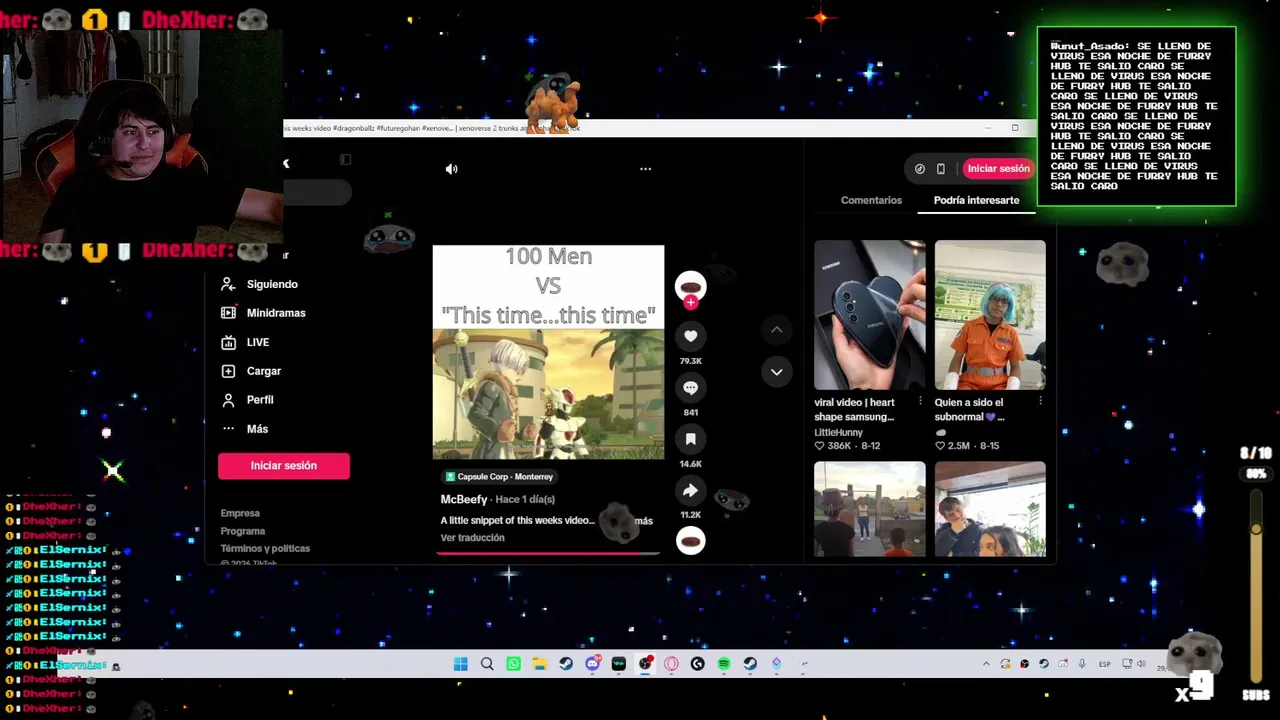Click the TikTok coin icon in header

(920, 169)
